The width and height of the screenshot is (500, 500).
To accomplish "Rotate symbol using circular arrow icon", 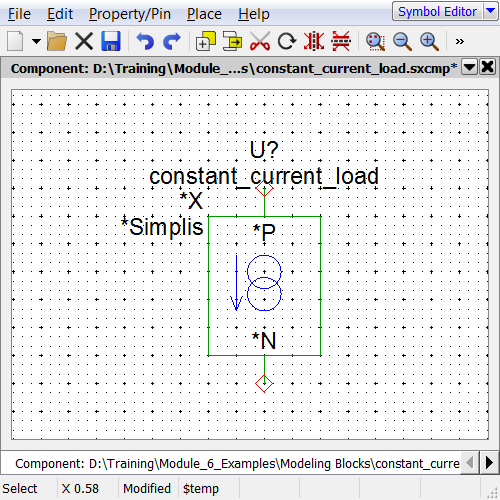I will tap(287, 41).
